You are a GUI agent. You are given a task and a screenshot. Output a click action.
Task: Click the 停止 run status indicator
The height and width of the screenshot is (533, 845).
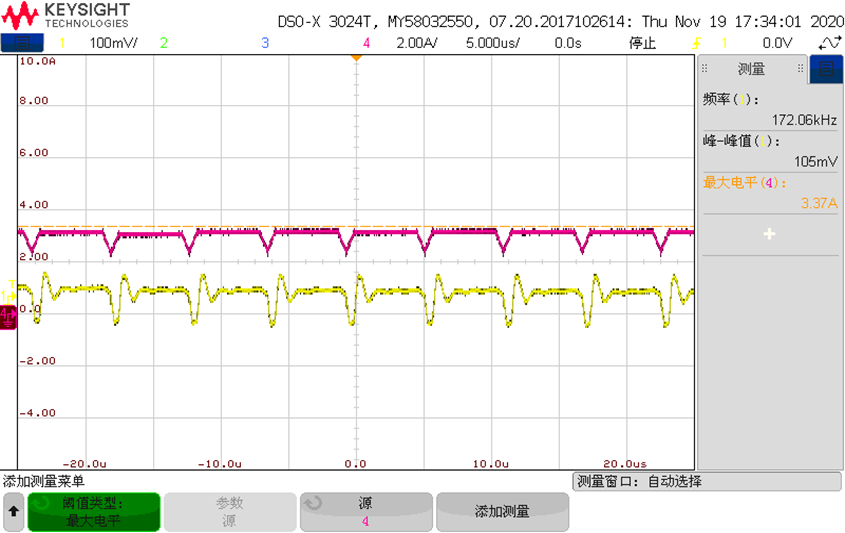click(x=642, y=43)
